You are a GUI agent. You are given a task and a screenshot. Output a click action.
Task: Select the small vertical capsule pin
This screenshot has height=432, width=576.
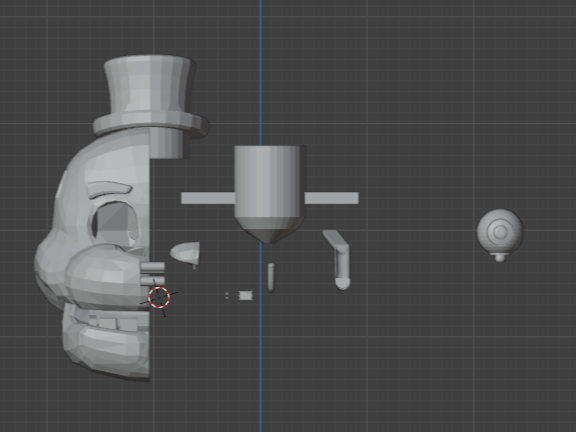tap(271, 277)
